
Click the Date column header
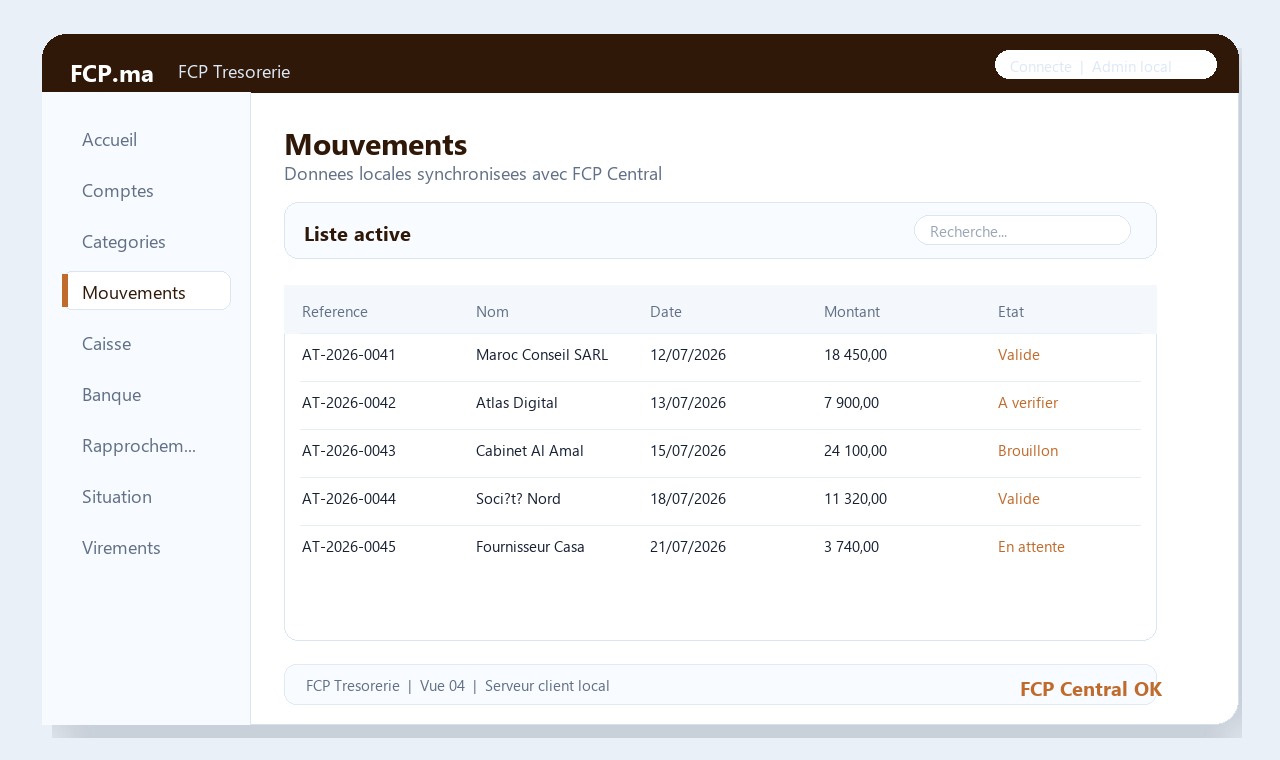point(666,312)
